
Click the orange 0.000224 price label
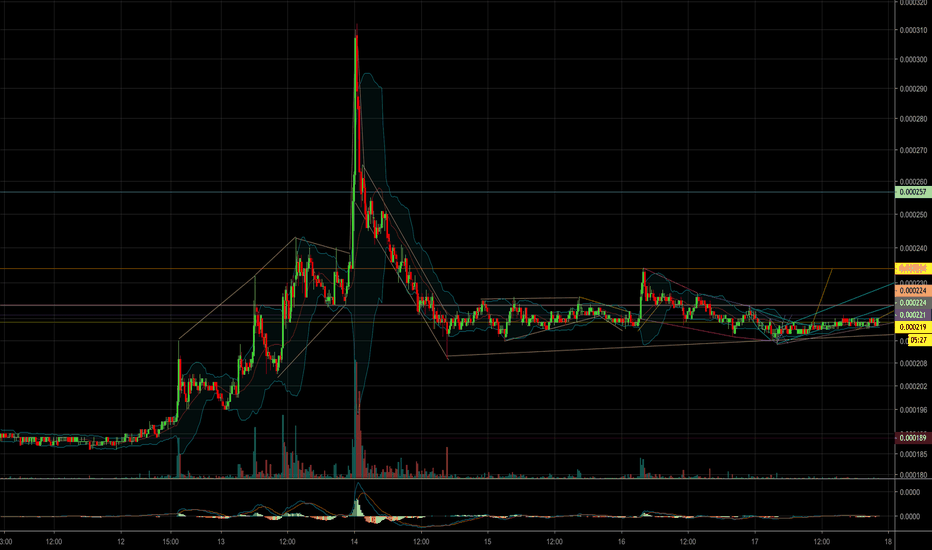click(913, 291)
